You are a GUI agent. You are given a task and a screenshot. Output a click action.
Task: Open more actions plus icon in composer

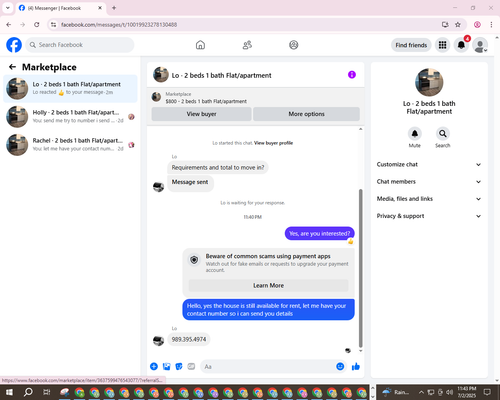coord(154,366)
